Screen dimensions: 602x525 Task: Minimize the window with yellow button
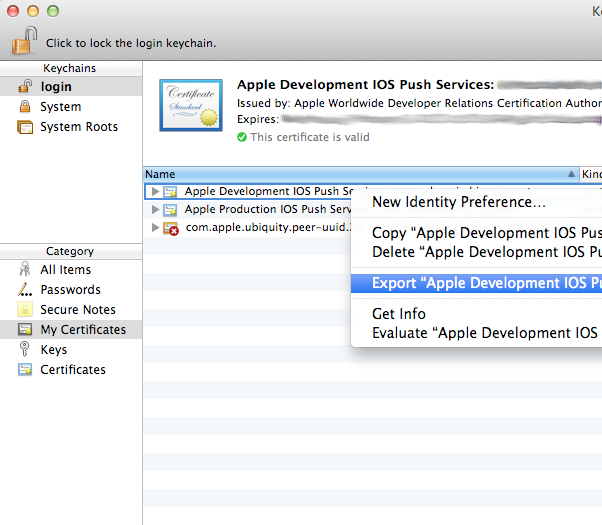[33, 11]
